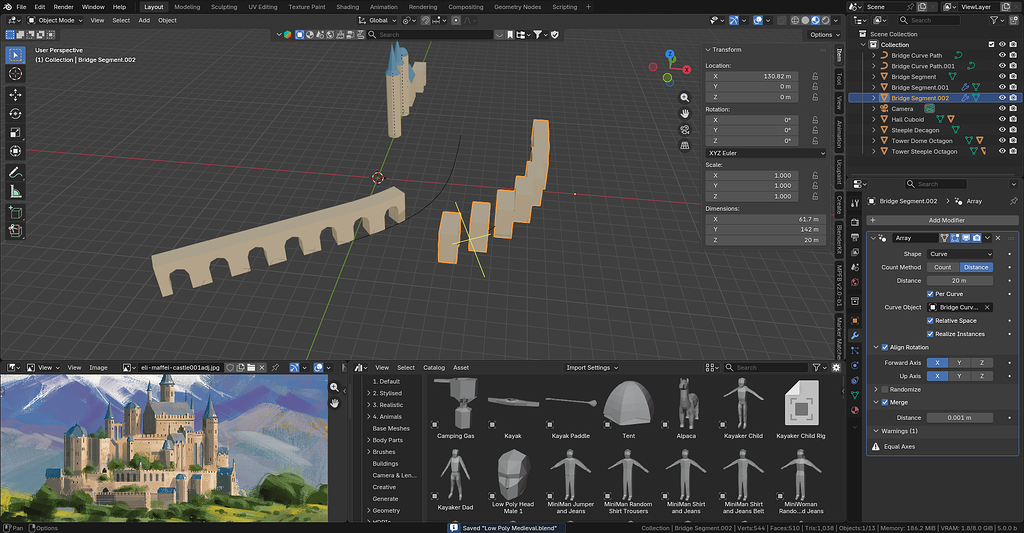The height and width of the screenshot is (533, 1024).
Task: Open the Object properties orange square tab
Action: [x=855, y=320]
